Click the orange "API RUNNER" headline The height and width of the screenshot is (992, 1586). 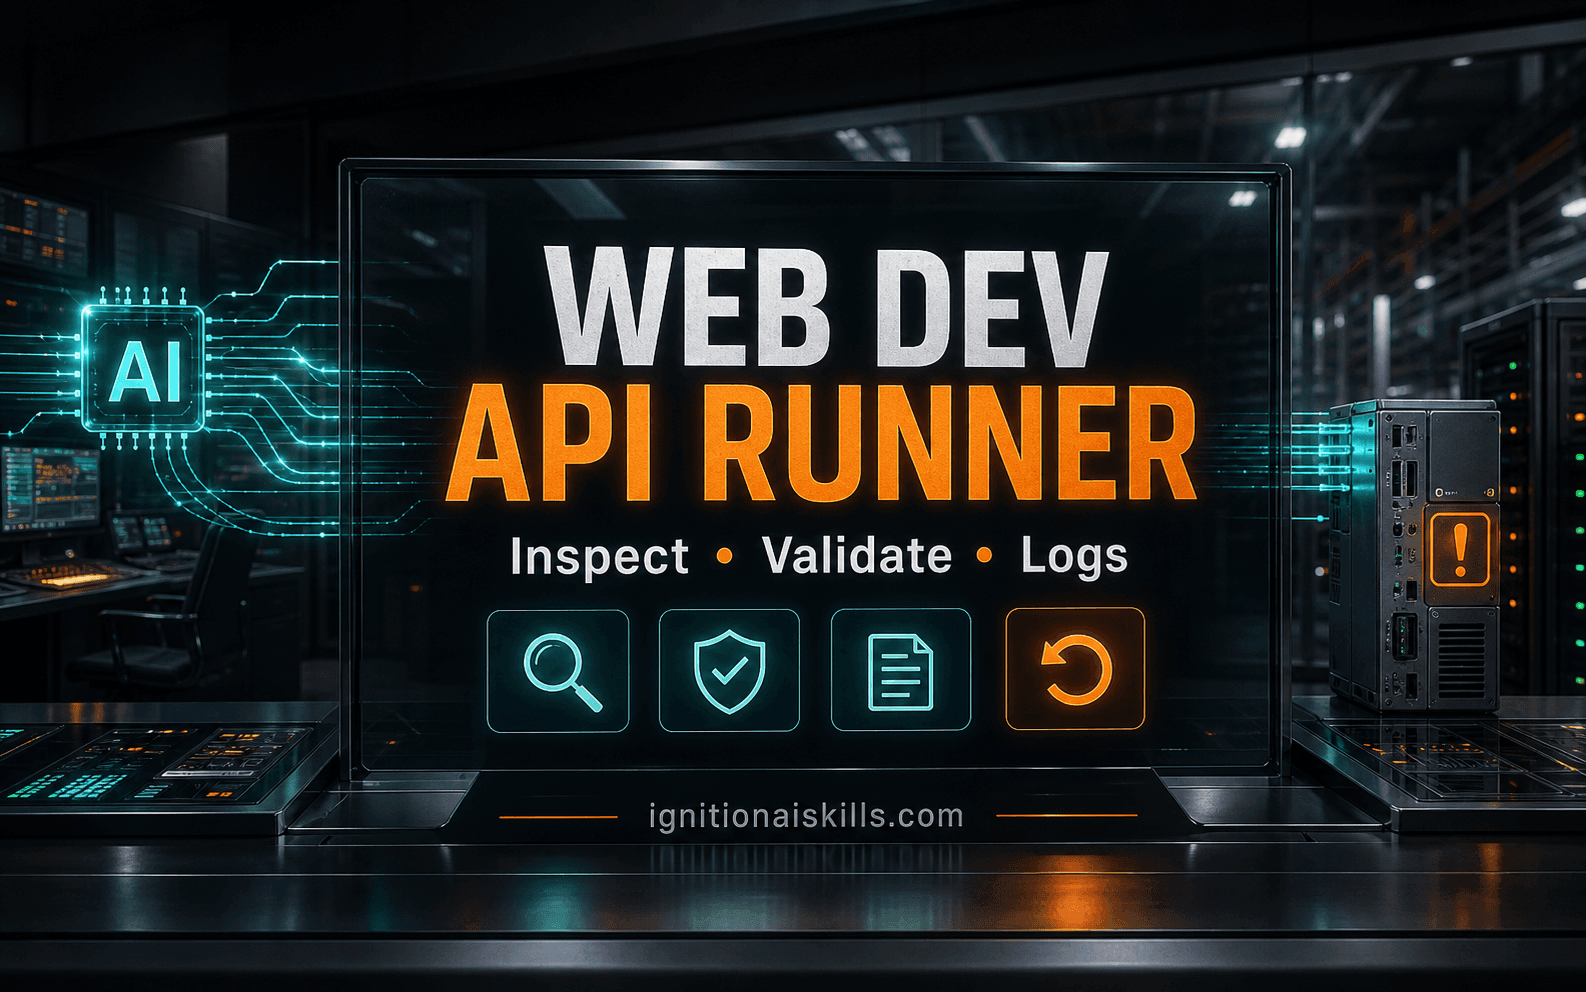point(820,444)
